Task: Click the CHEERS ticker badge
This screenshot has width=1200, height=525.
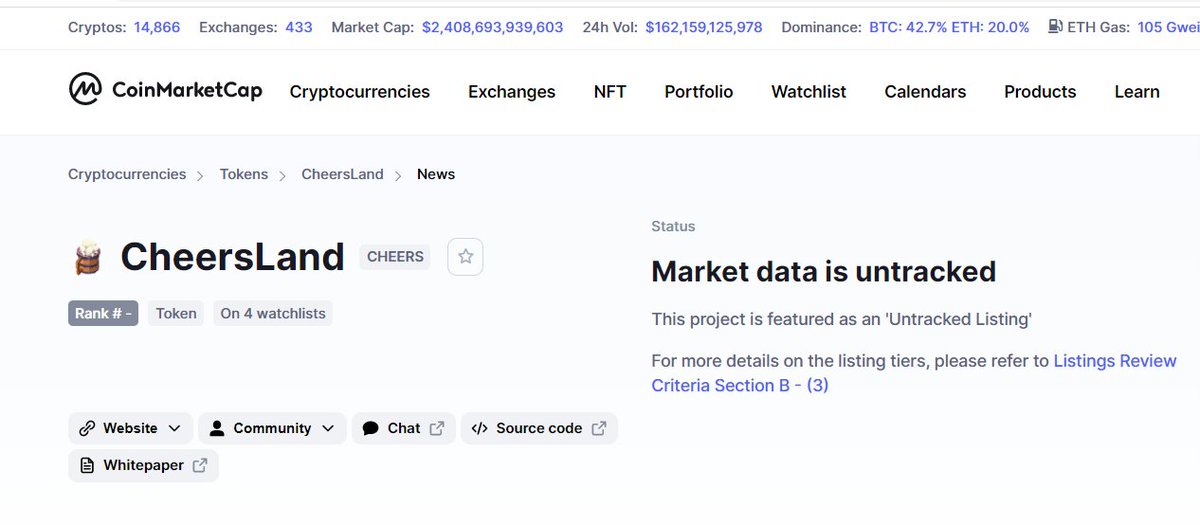Action: pyautogui.click(x=395, y=257)
